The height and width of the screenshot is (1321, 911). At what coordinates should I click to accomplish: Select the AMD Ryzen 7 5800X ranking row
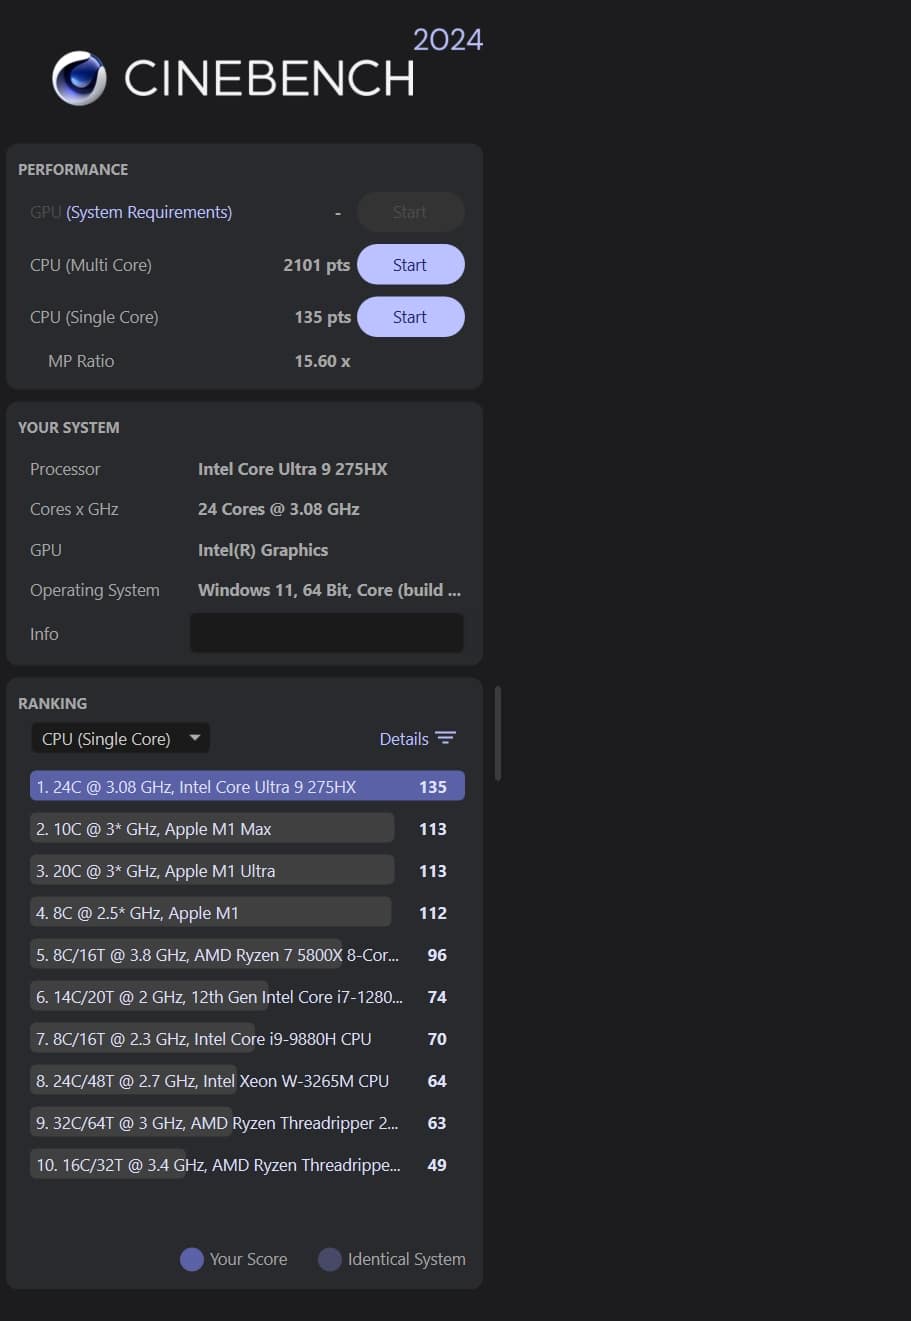point(217,955)
